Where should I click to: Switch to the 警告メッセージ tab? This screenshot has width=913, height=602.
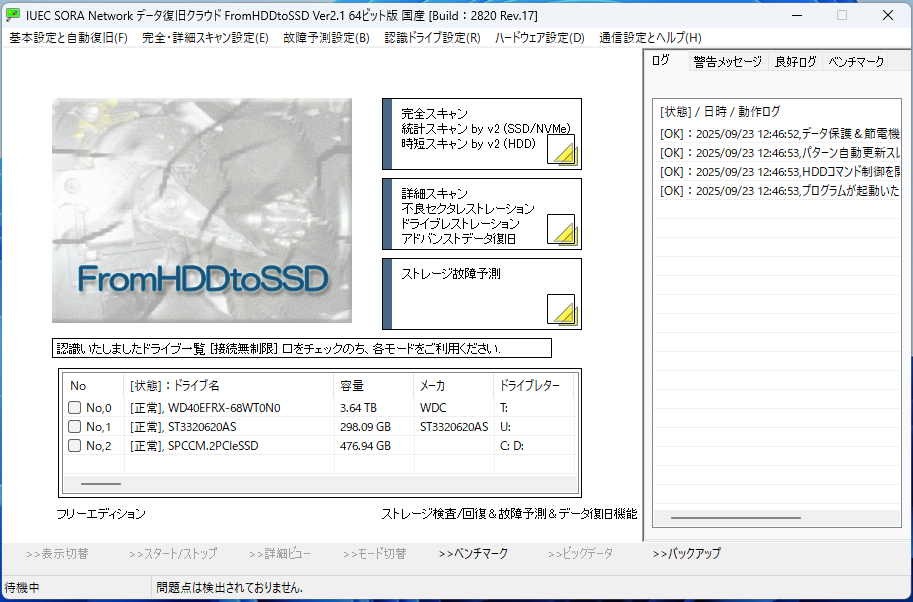(727, 62)
